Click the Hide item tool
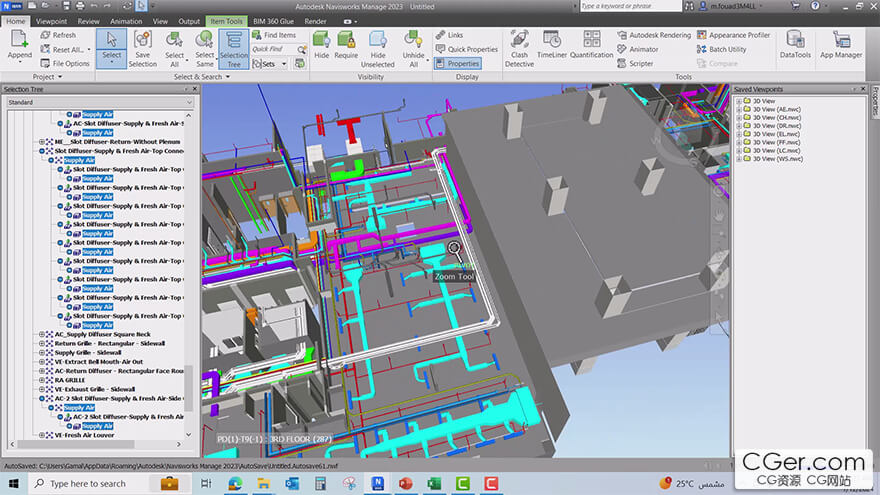Image resolution: width=880 pixels, height=495 pixels. tap(322, 45)
